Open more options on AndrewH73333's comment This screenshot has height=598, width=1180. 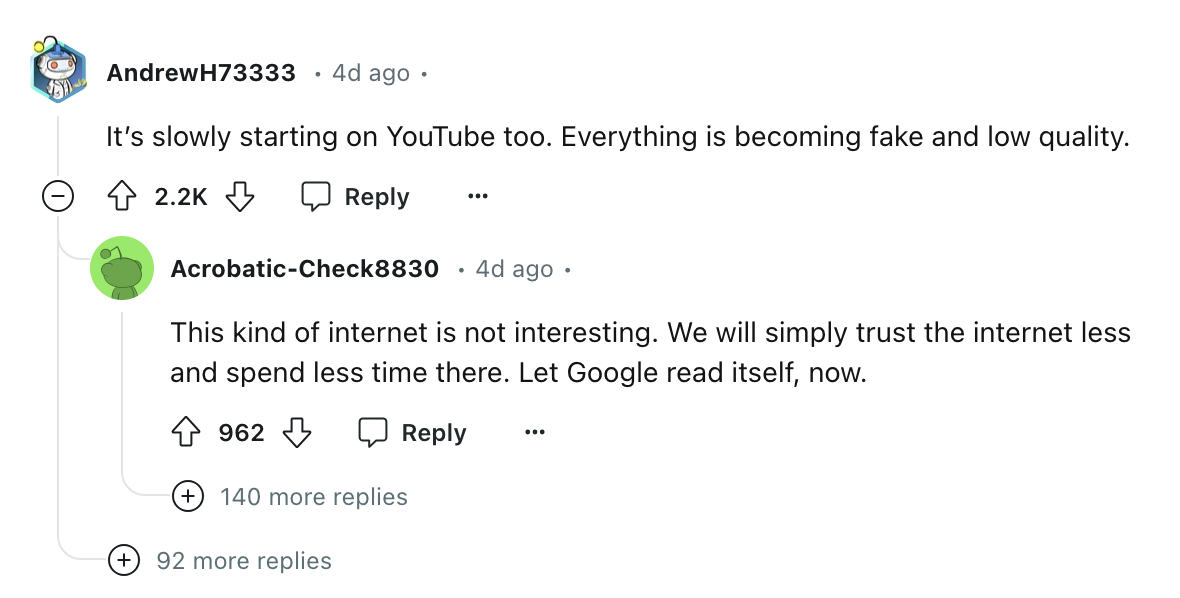(478, 197)
